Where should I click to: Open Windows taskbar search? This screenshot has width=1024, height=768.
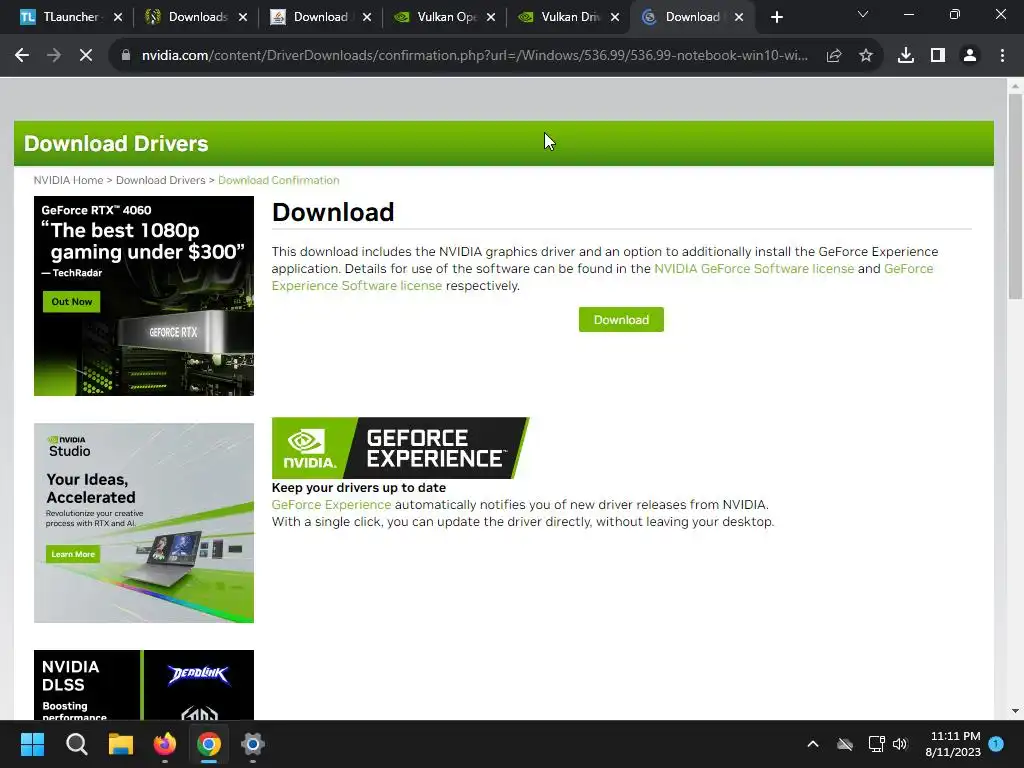pyautogui.click(x=76, y=744)
